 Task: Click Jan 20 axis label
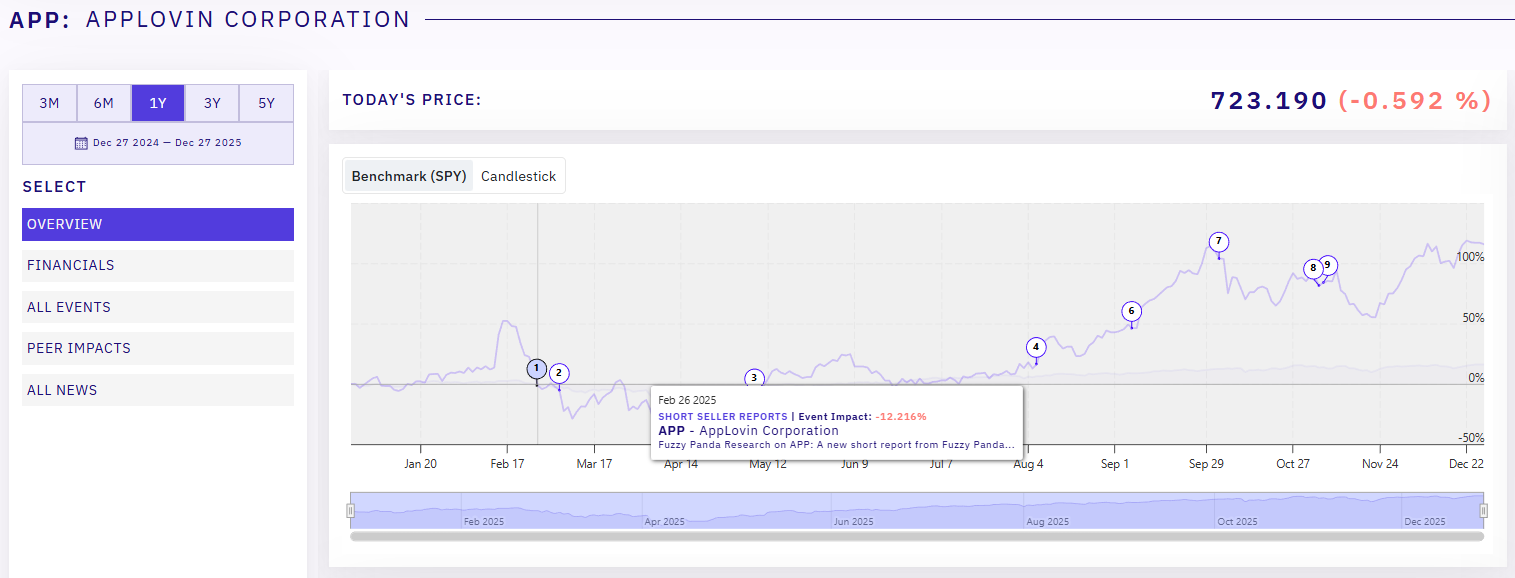pos(420,464)
